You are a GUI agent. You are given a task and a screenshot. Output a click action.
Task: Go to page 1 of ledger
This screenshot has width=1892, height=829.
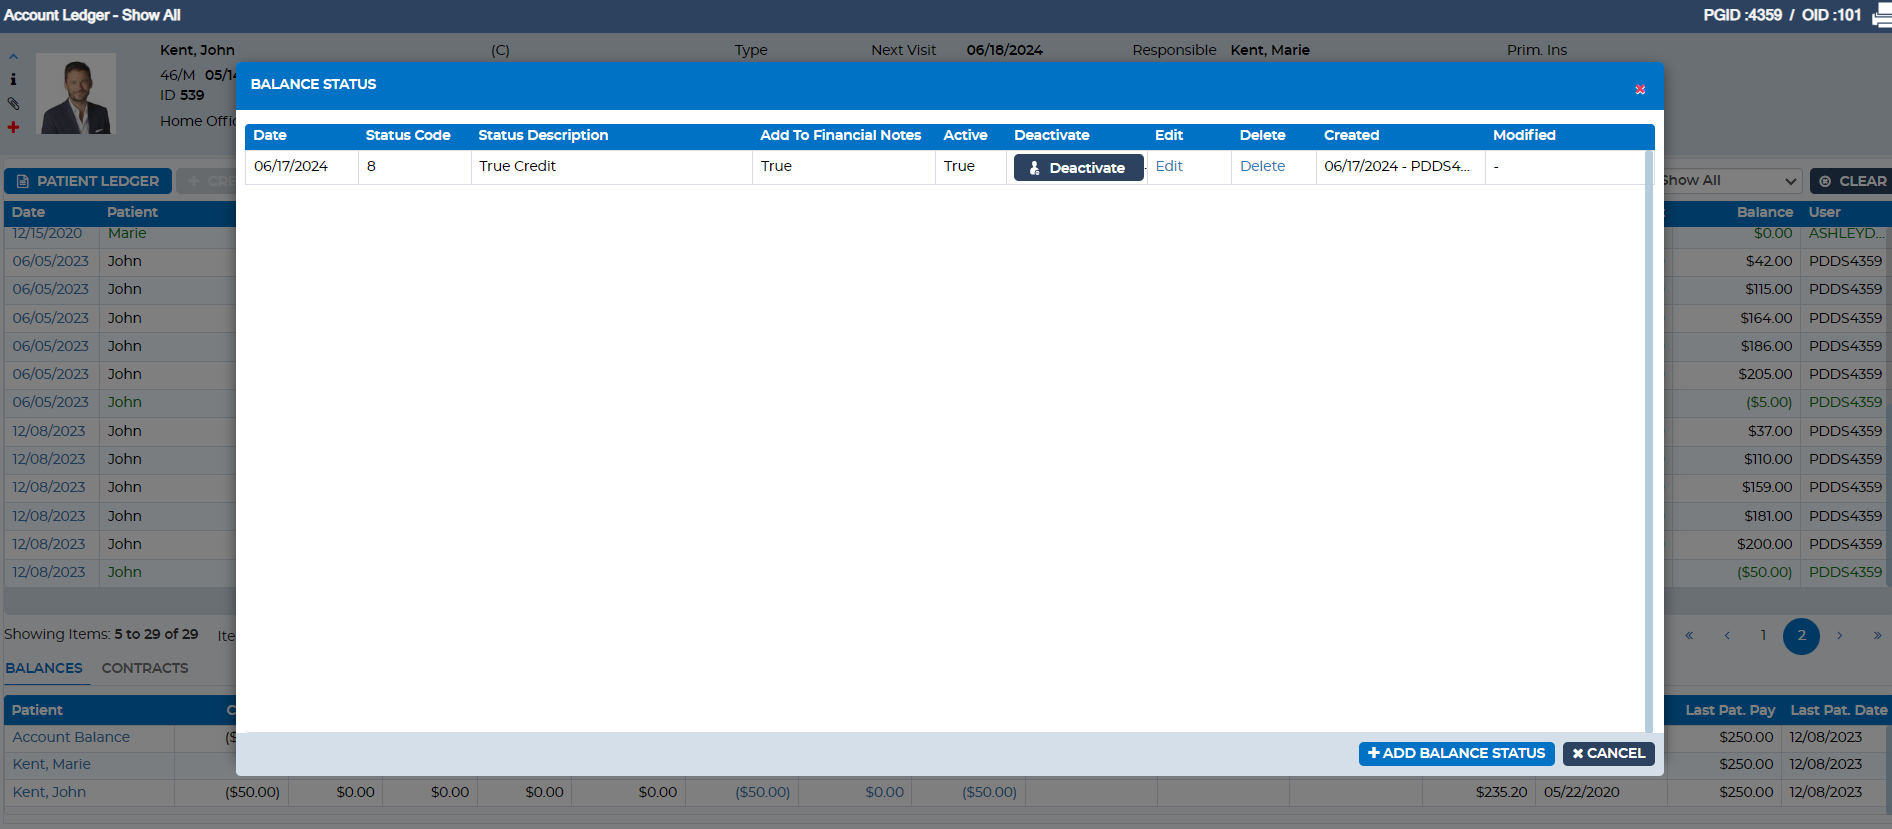tap(1763, 635)
